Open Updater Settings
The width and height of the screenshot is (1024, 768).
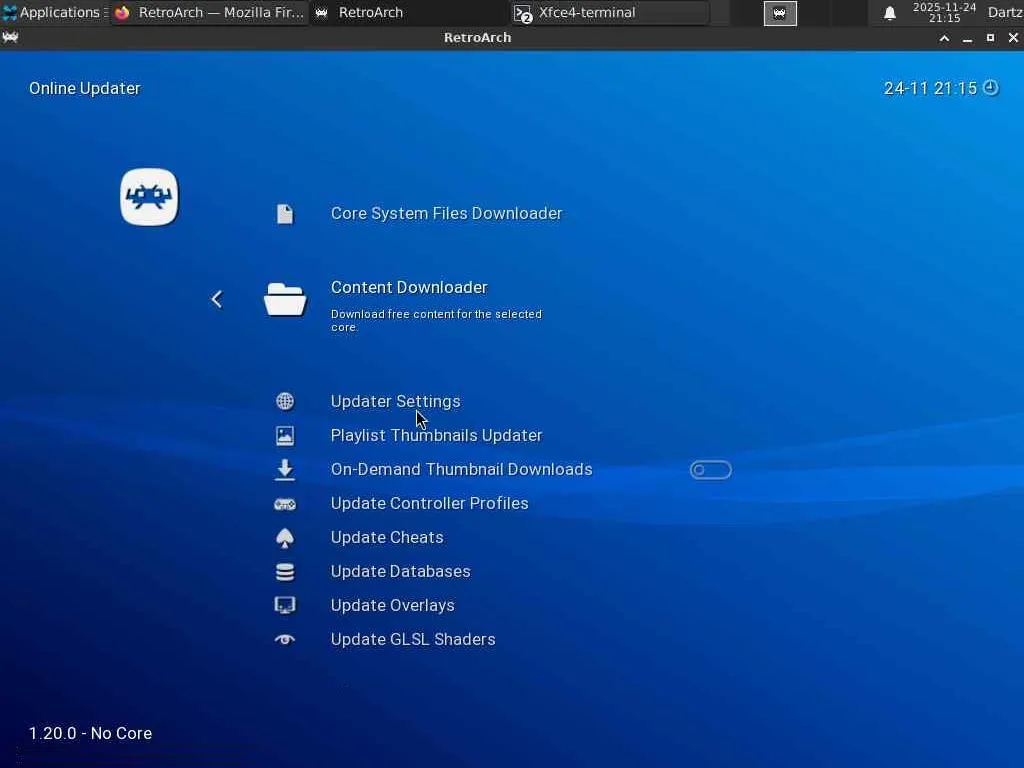click(396, 401)
